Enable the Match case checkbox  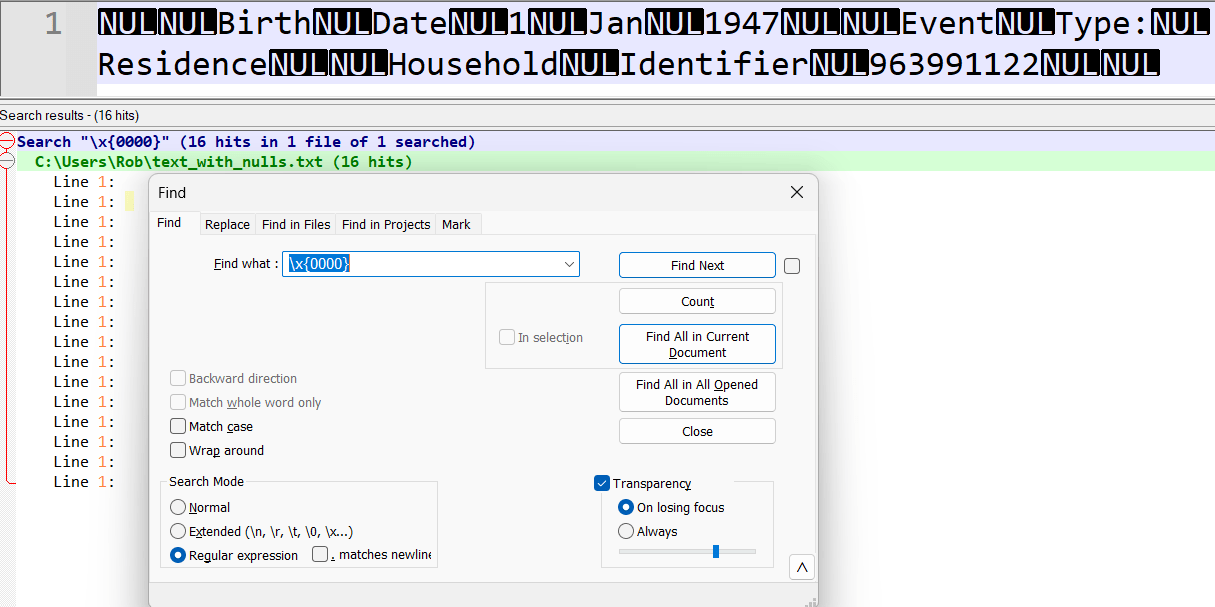click(x=178, y=426)
